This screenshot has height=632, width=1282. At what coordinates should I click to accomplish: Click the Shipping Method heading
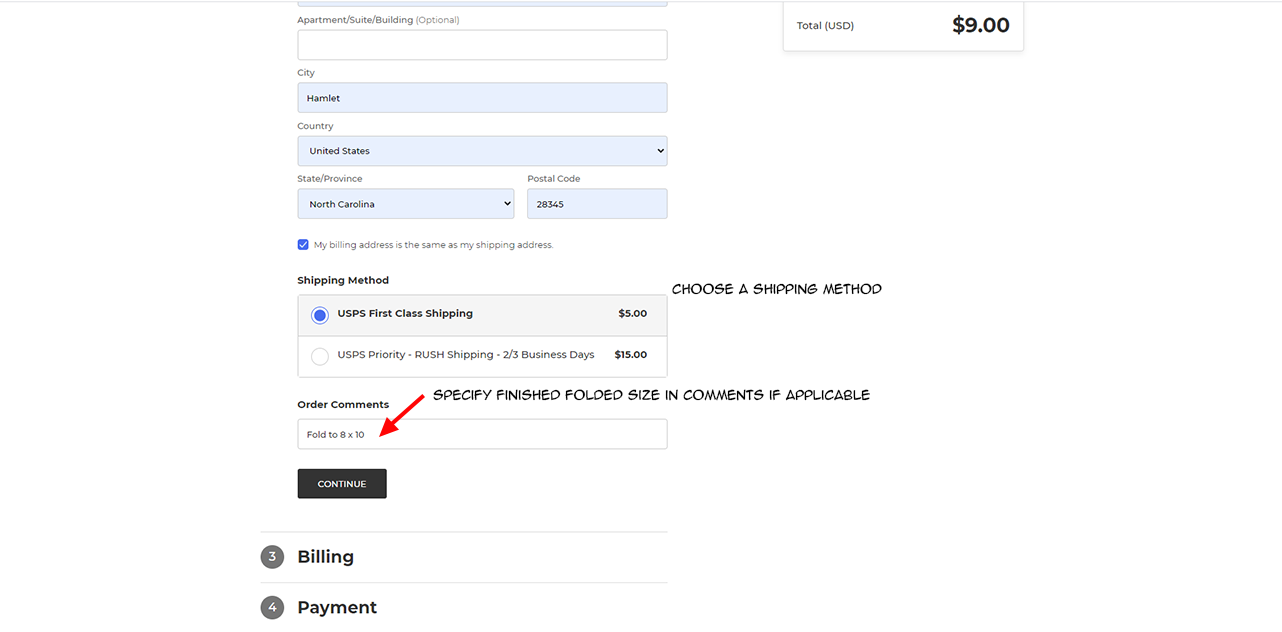(343, 281)
